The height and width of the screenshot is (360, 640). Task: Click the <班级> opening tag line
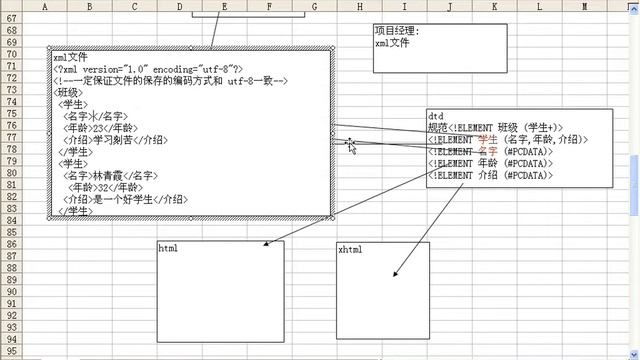[x=68, y=93]
